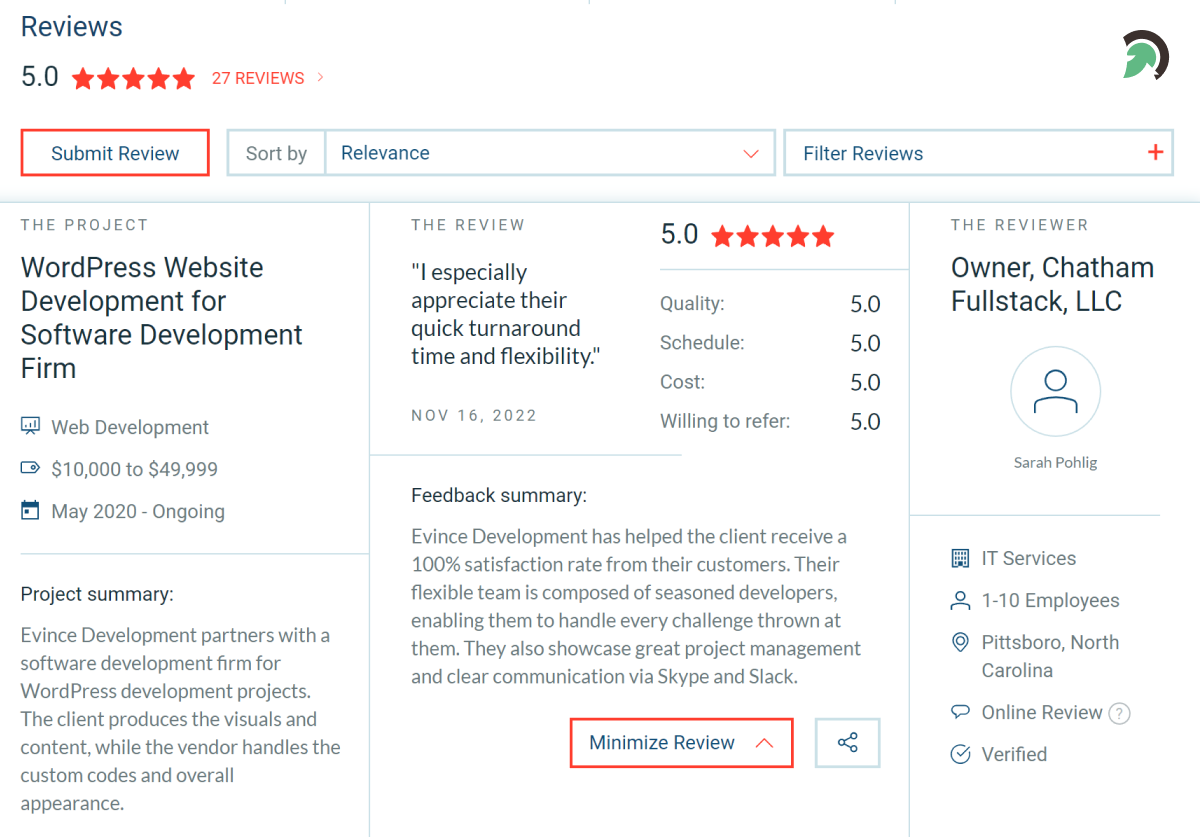Click the people icon beside 1-10 Employees
Image resolution: width=1200 pixels, height=837 pixels.
point(961,600)
